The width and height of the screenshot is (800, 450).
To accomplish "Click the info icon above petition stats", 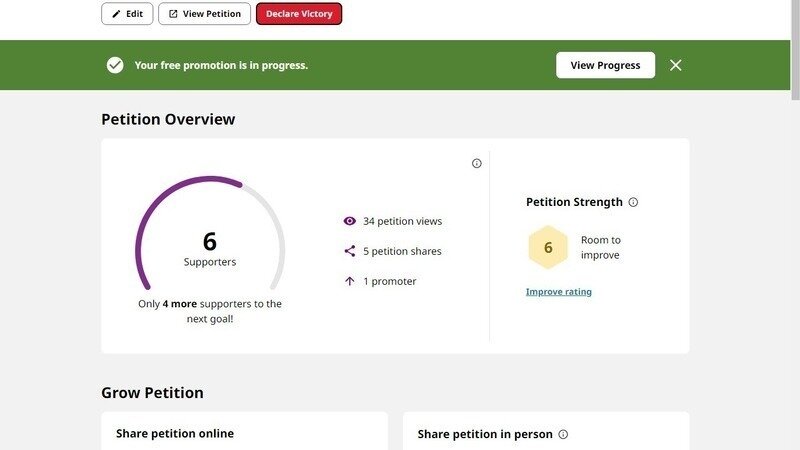I will (x=477, y=163).
